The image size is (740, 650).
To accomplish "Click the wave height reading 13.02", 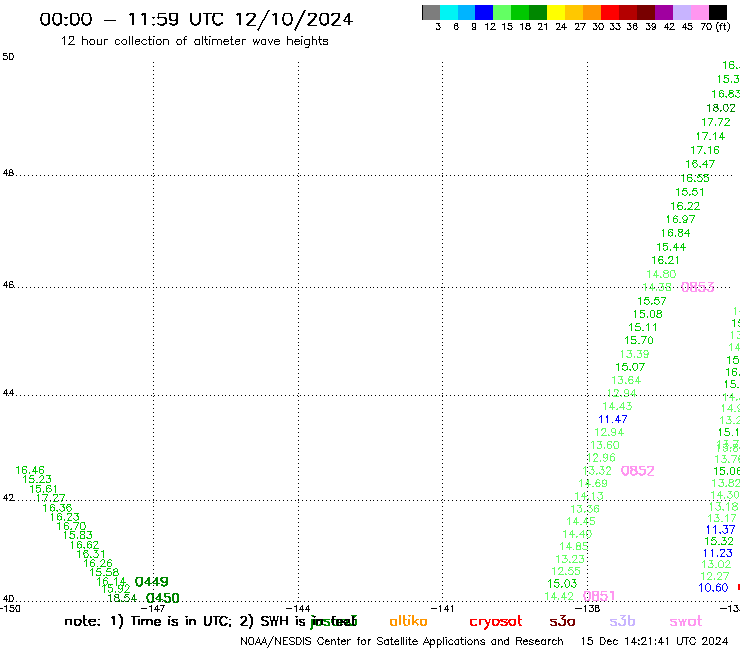I will pyautogui.click(x=716, y=565).
